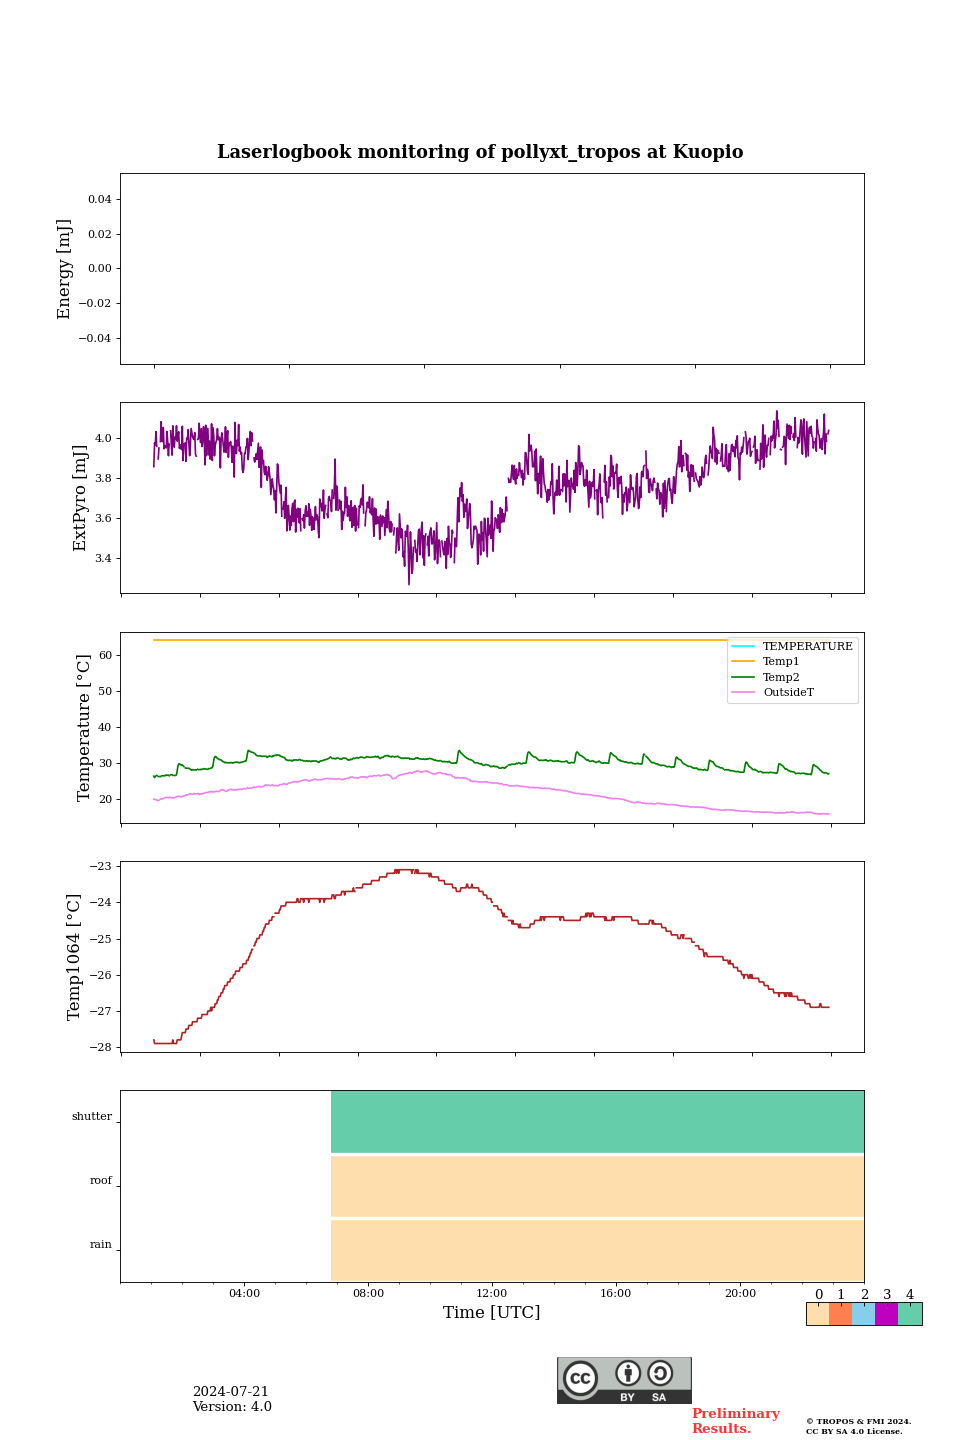The image size is (960, 1440).
Task: Click the 'ExtPyro [mJ]' axis label
Action: click(81, 498)
